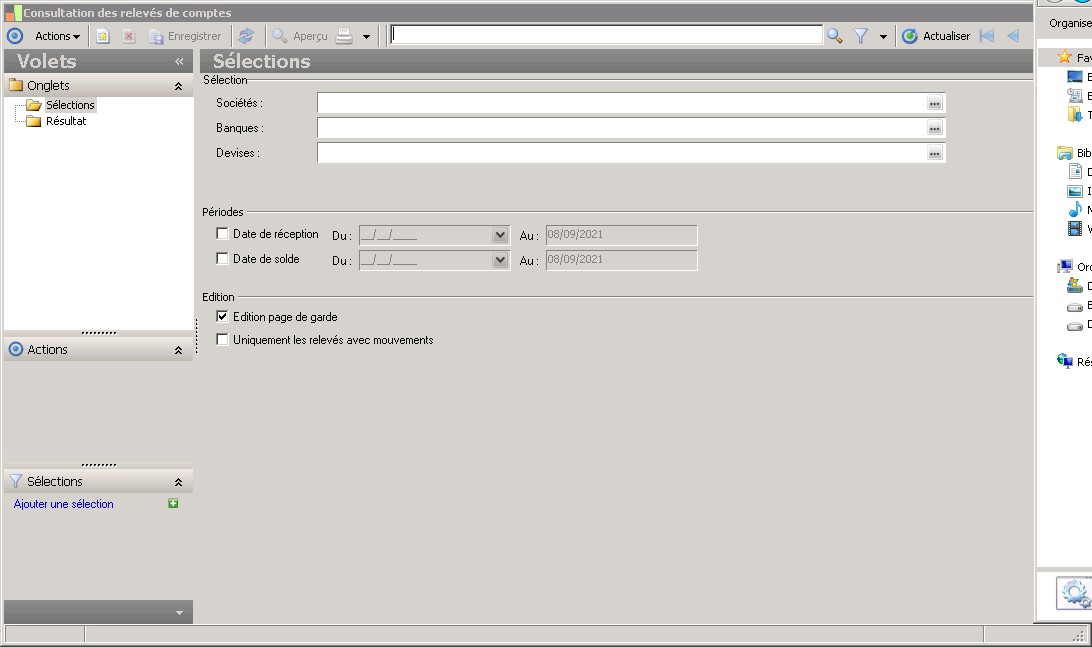
Task: Uncheck Edition page de garde checkbox
Action: click(222, 317)
